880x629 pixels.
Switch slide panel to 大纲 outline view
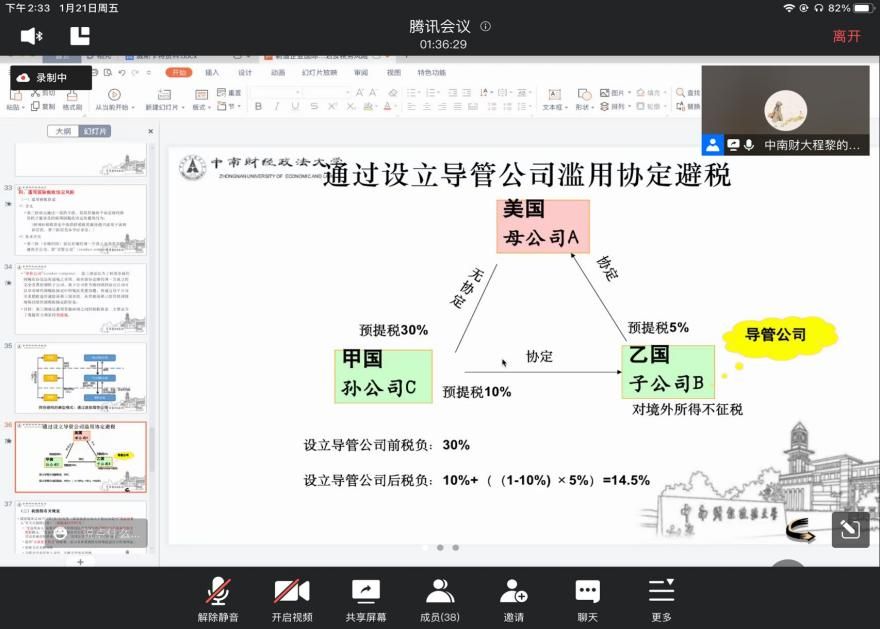coord(64,131)
